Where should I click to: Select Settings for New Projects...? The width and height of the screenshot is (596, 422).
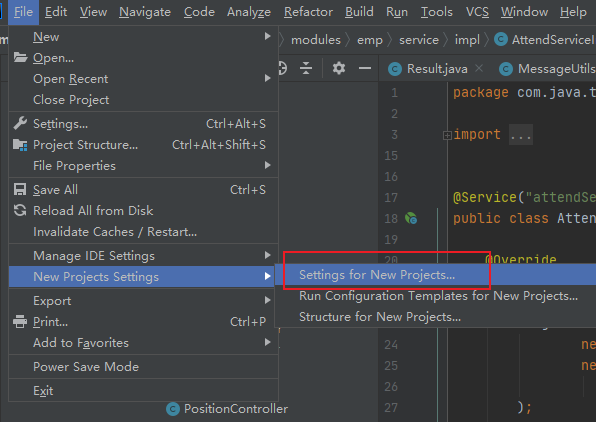pos(436,274)
